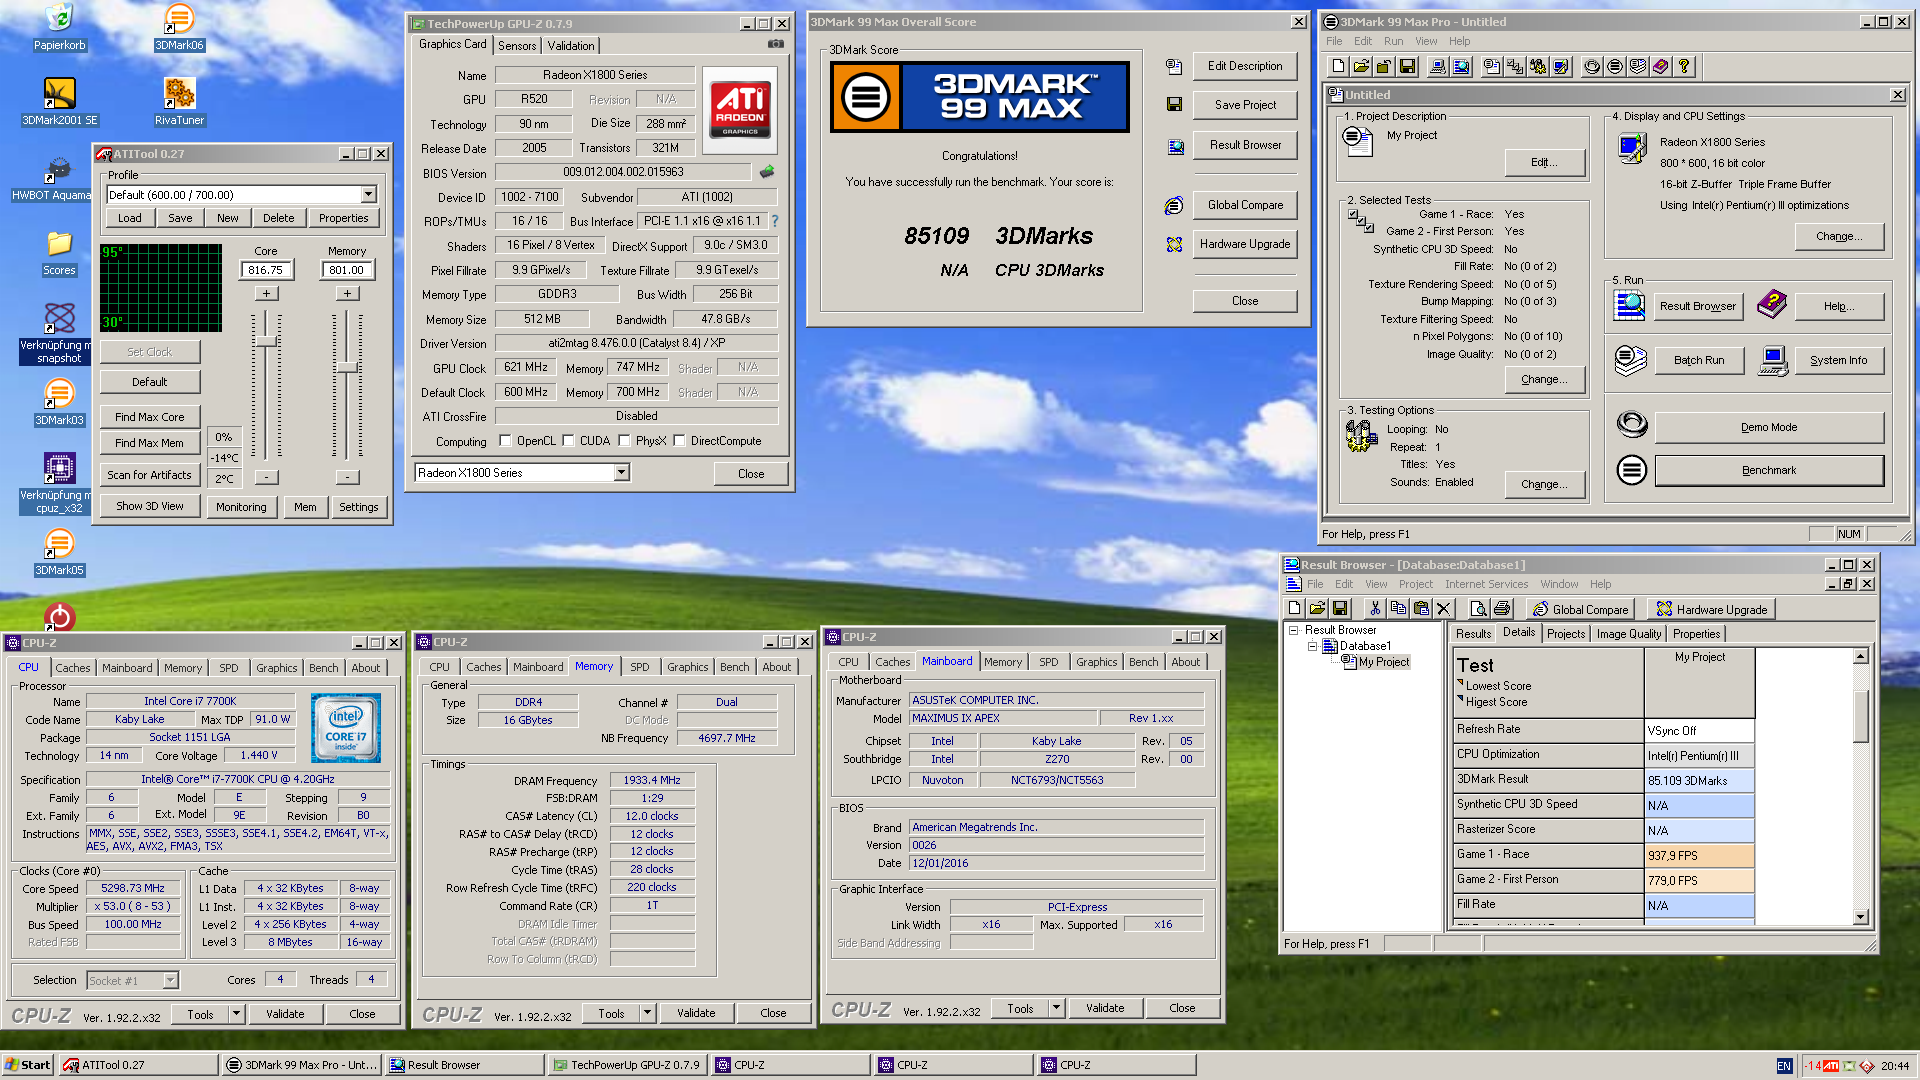Toggle CUDA checkbox in GPU-Z
The image size is (1920, 1080).
click(x=568, y=441)
